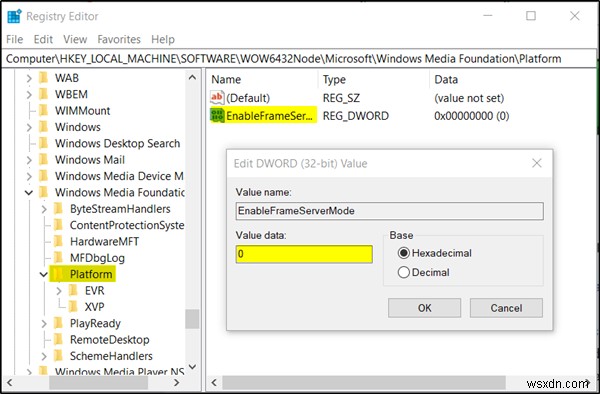600x394 pixels.
Task: Click the EVR folder icon
Action: coord(73,291)
